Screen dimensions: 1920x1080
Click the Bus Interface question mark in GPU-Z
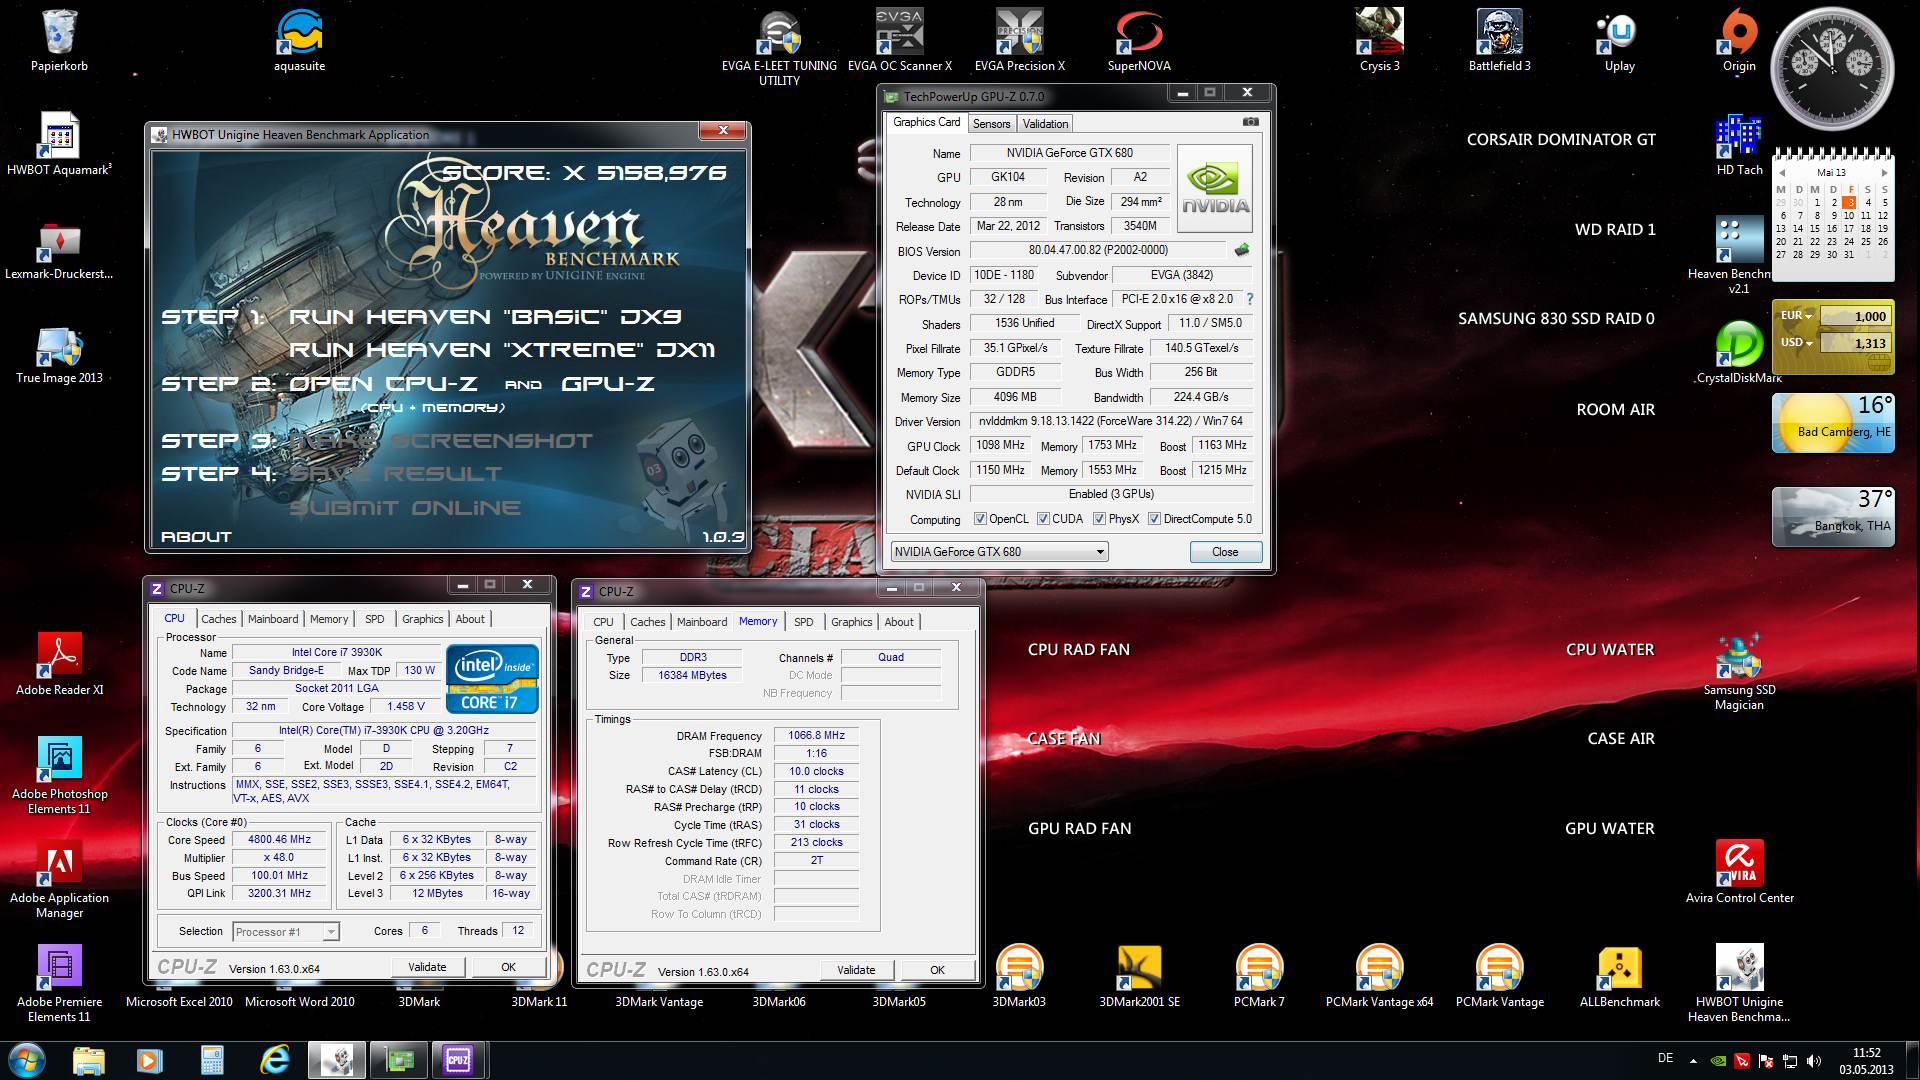coord(1249,299)
